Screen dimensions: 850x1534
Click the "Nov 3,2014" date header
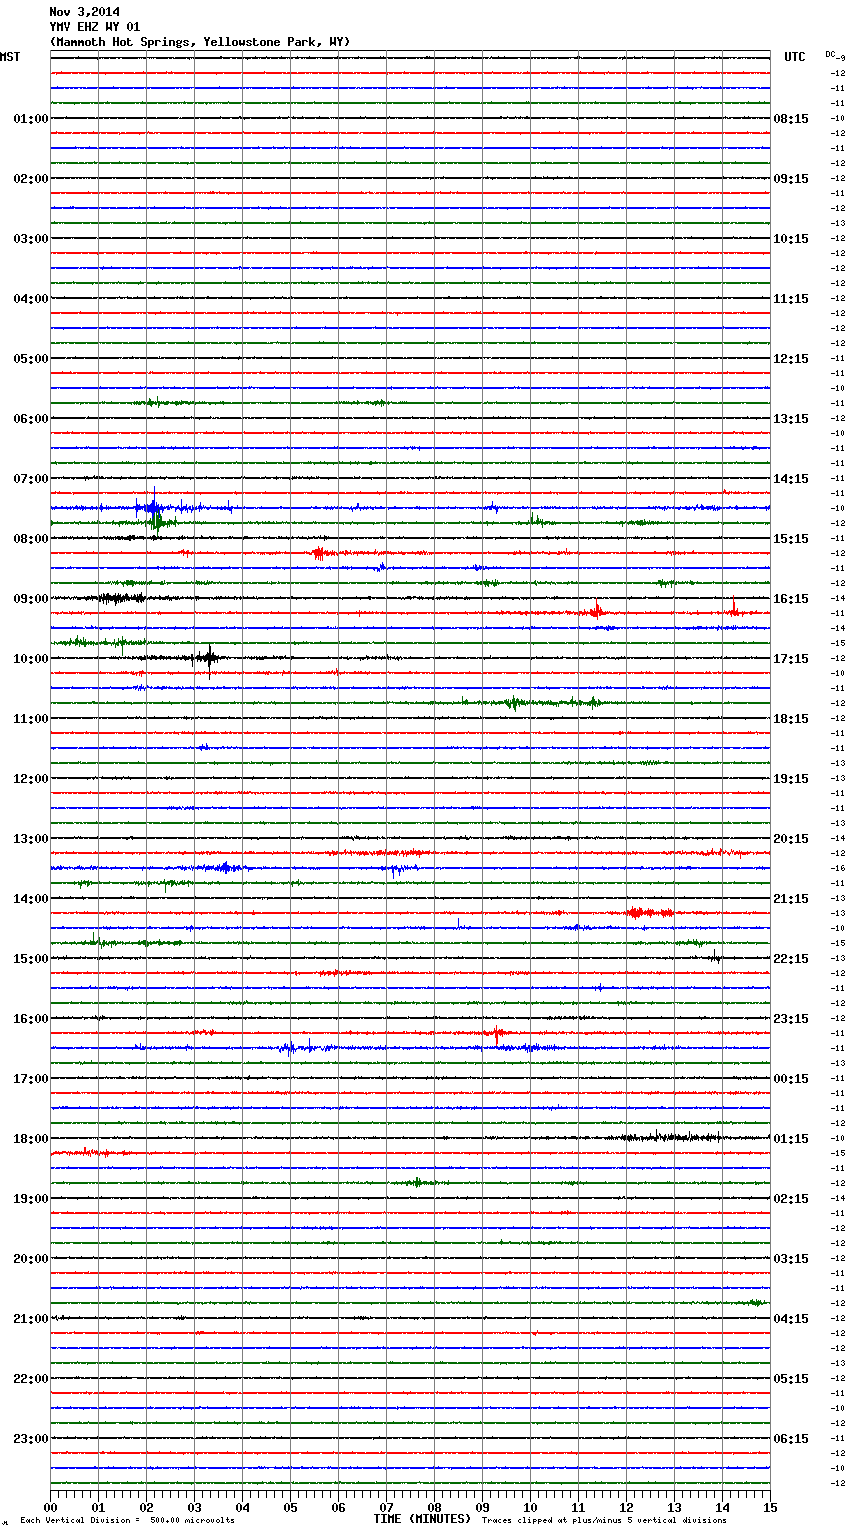tap(84, 12)
